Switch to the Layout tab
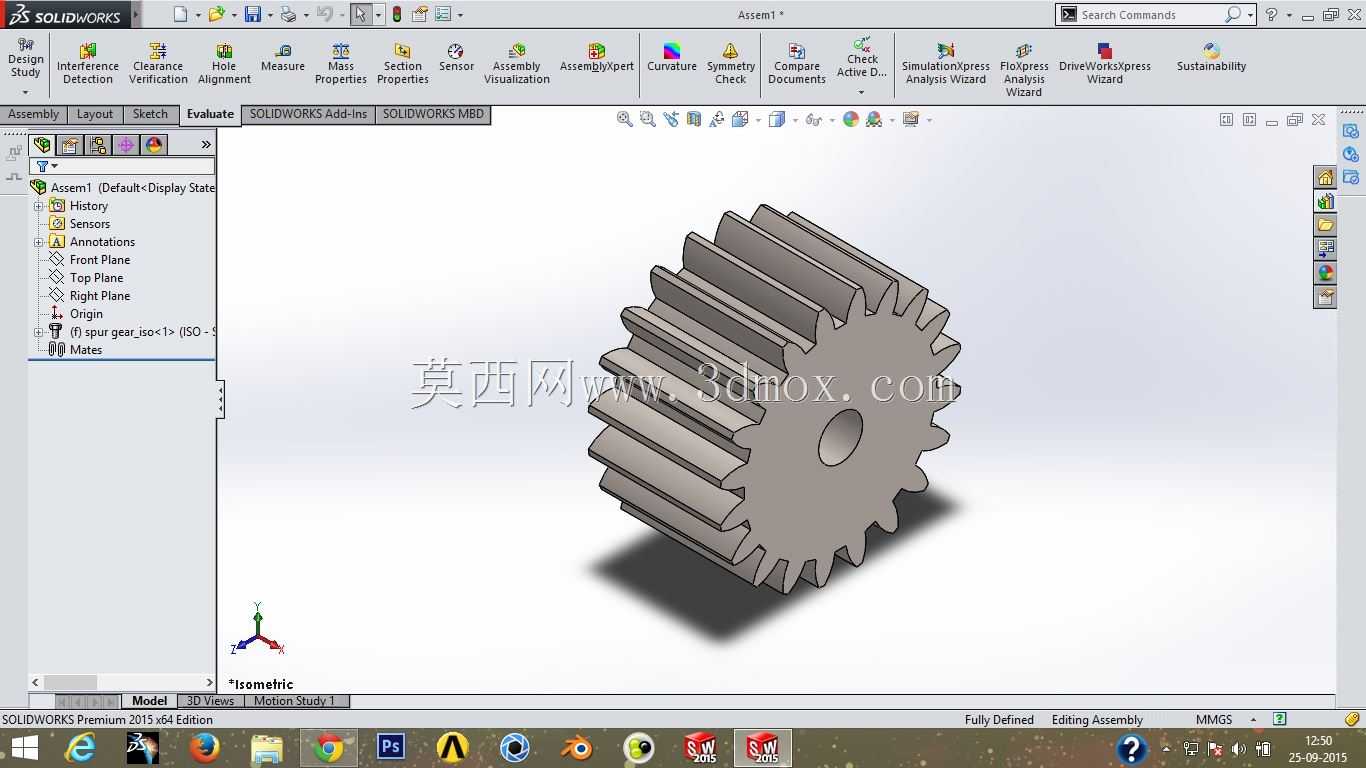 95,114
